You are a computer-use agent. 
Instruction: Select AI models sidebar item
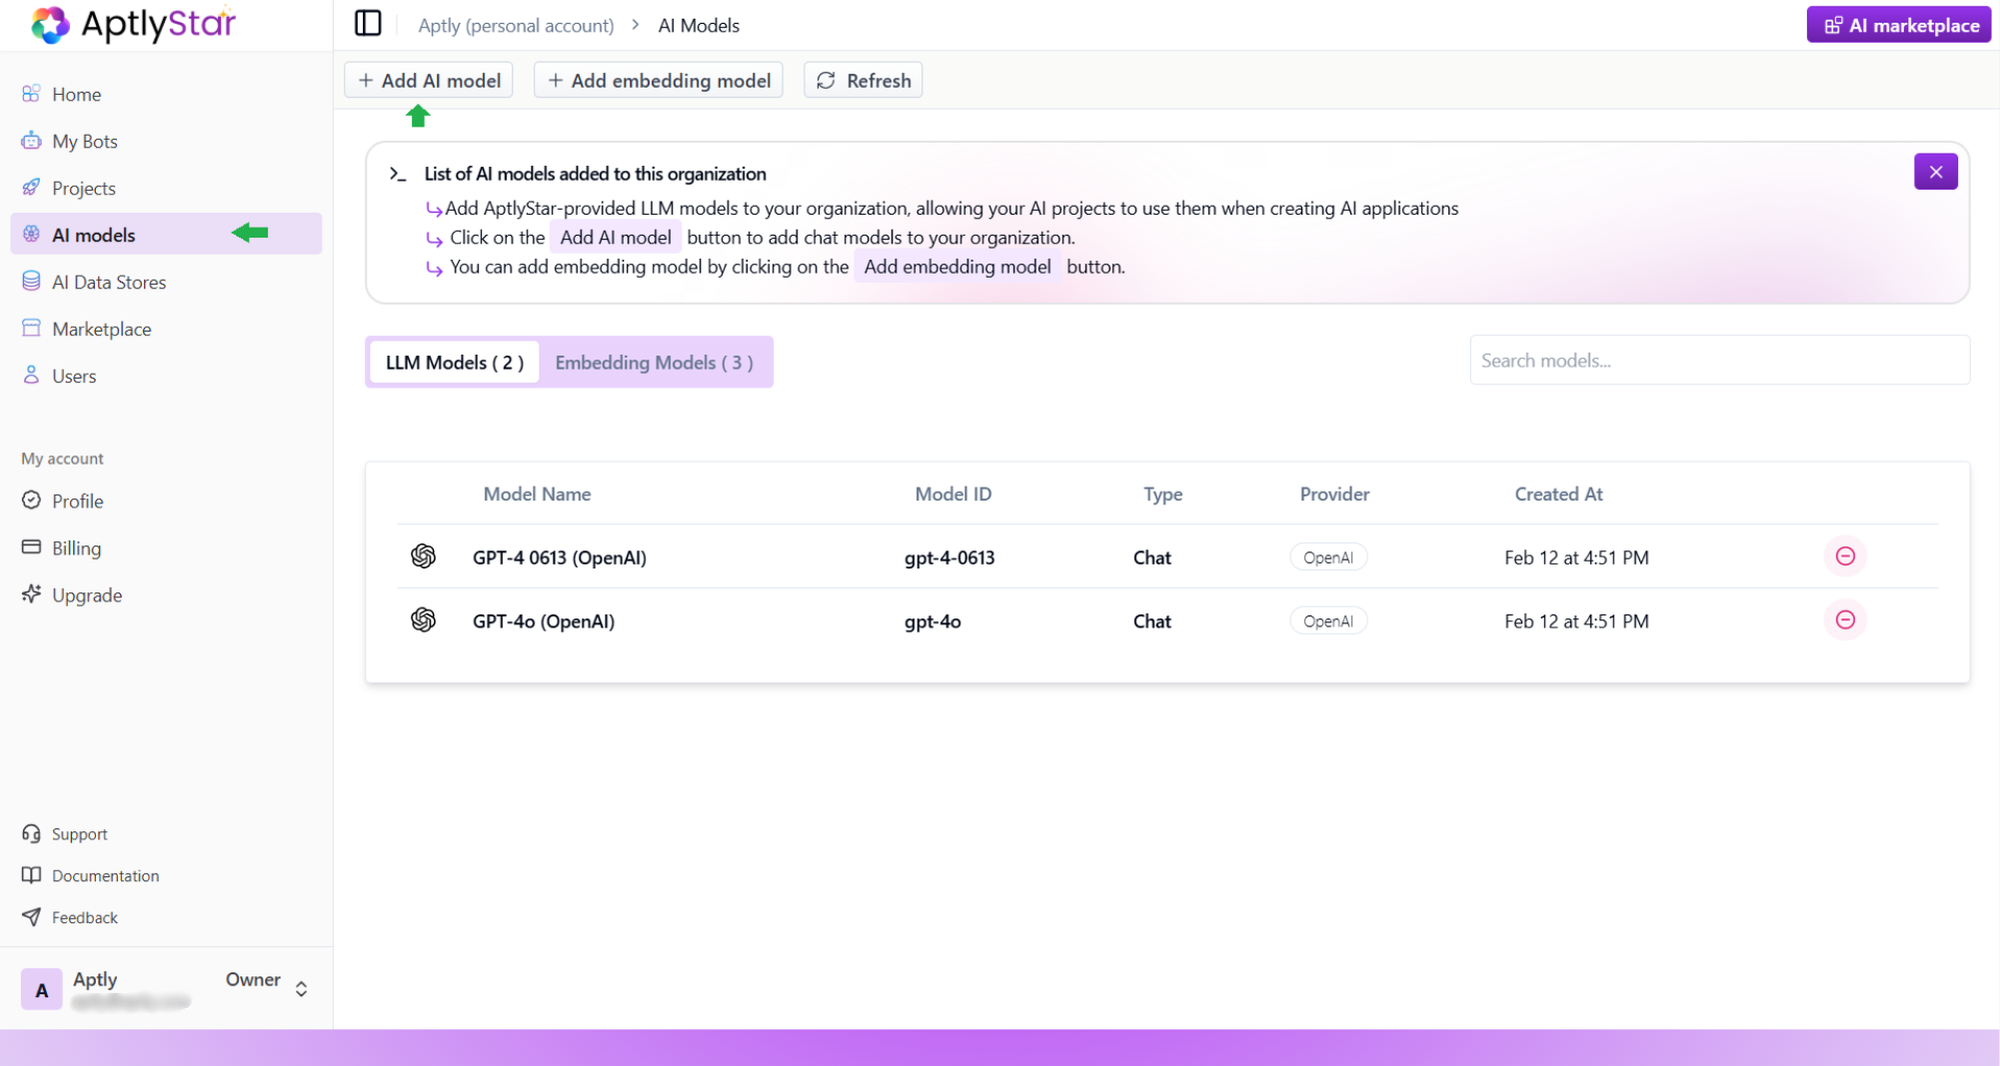(x=165, y=234)
